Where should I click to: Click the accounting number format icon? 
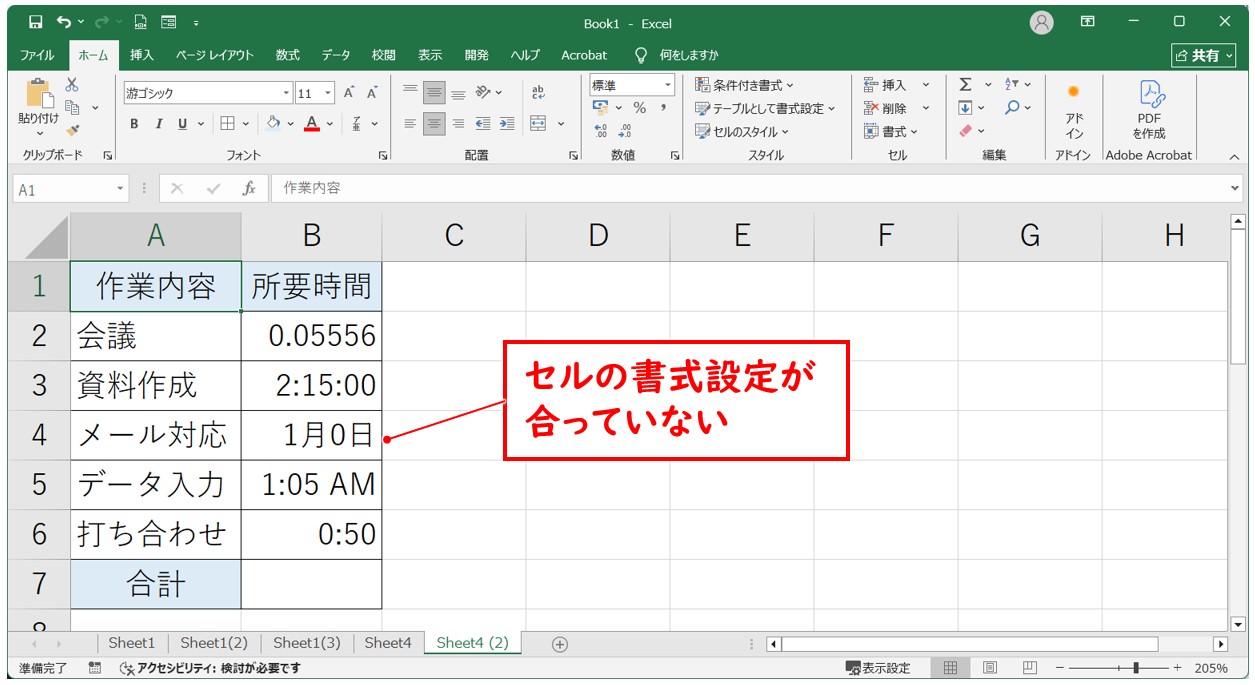pyautogui.click(x=601, y=108)
